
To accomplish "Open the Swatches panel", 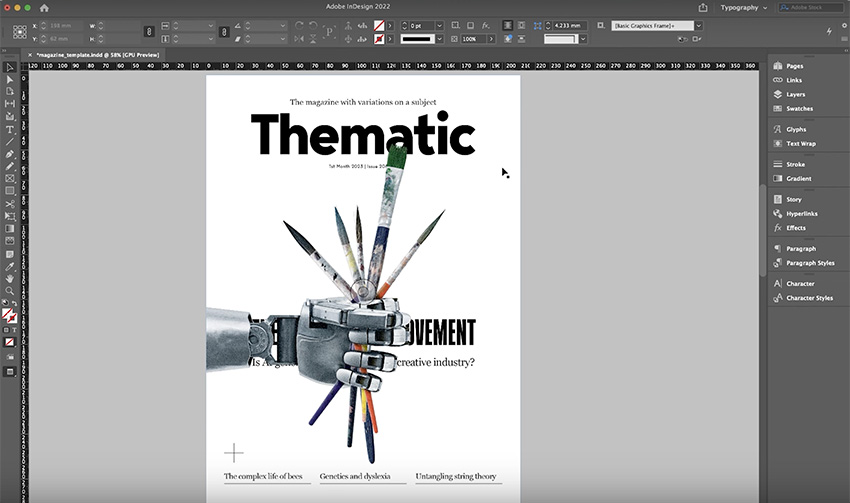I will pos(799,108).
